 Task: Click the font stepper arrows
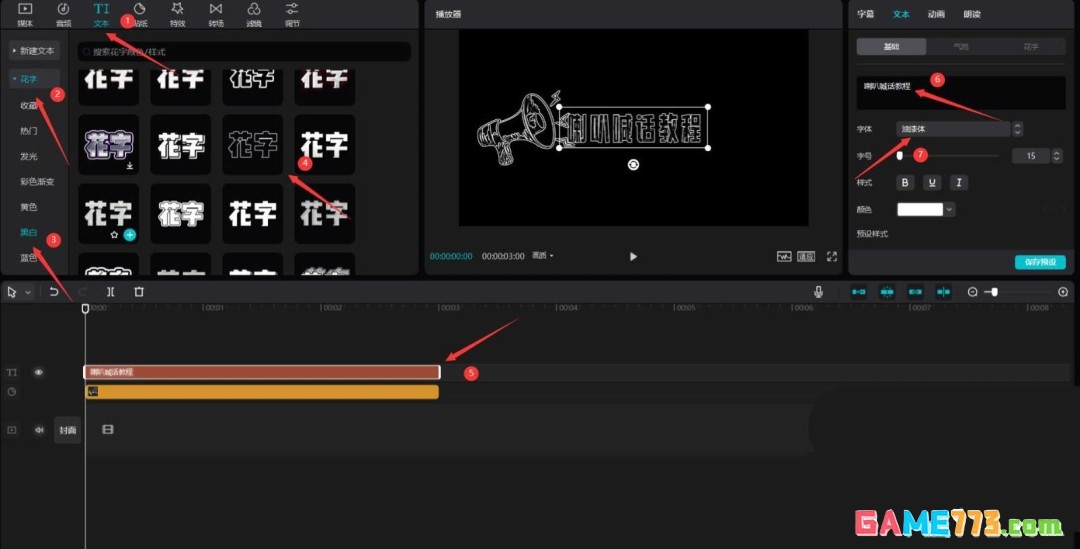point(1017,129)
